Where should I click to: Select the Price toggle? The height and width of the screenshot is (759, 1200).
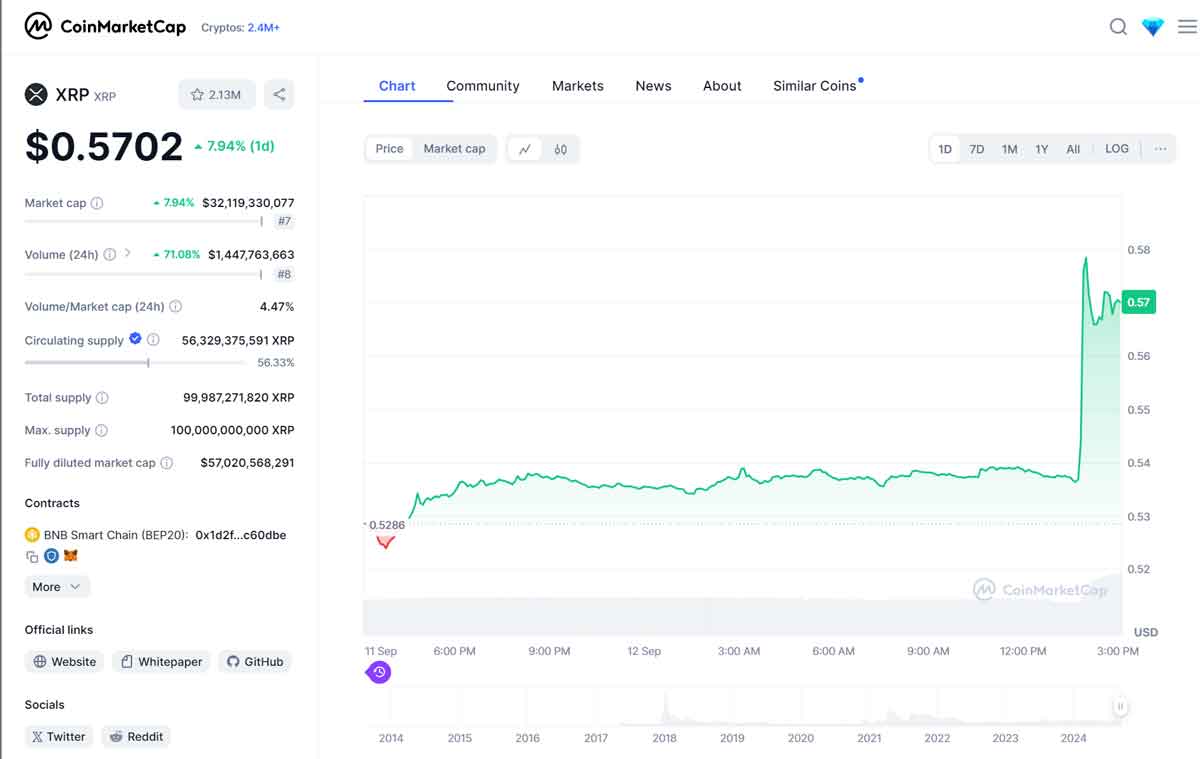pos(389,149)
